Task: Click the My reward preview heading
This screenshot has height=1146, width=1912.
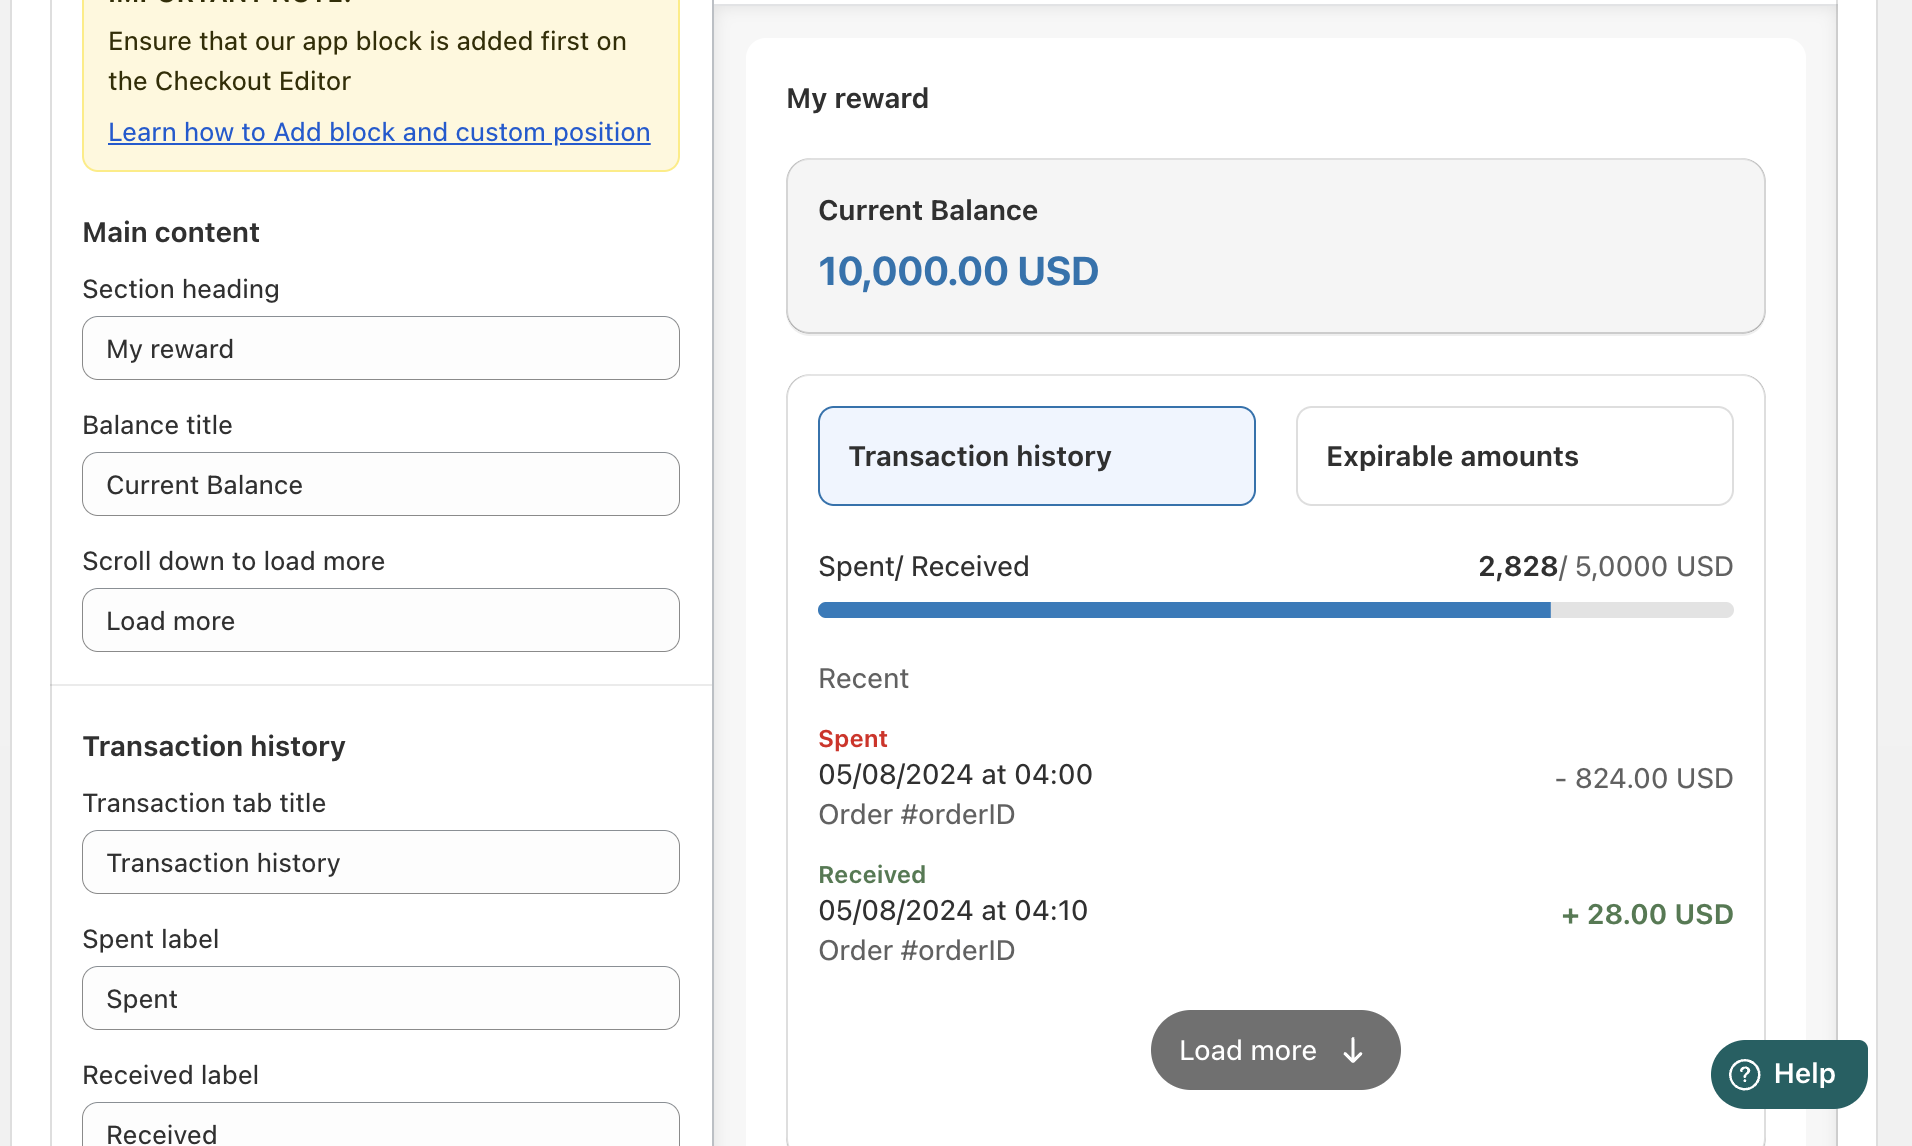Action: [857, 98]
